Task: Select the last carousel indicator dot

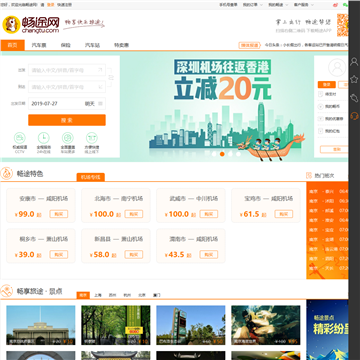Action: [x=238, y=154]
